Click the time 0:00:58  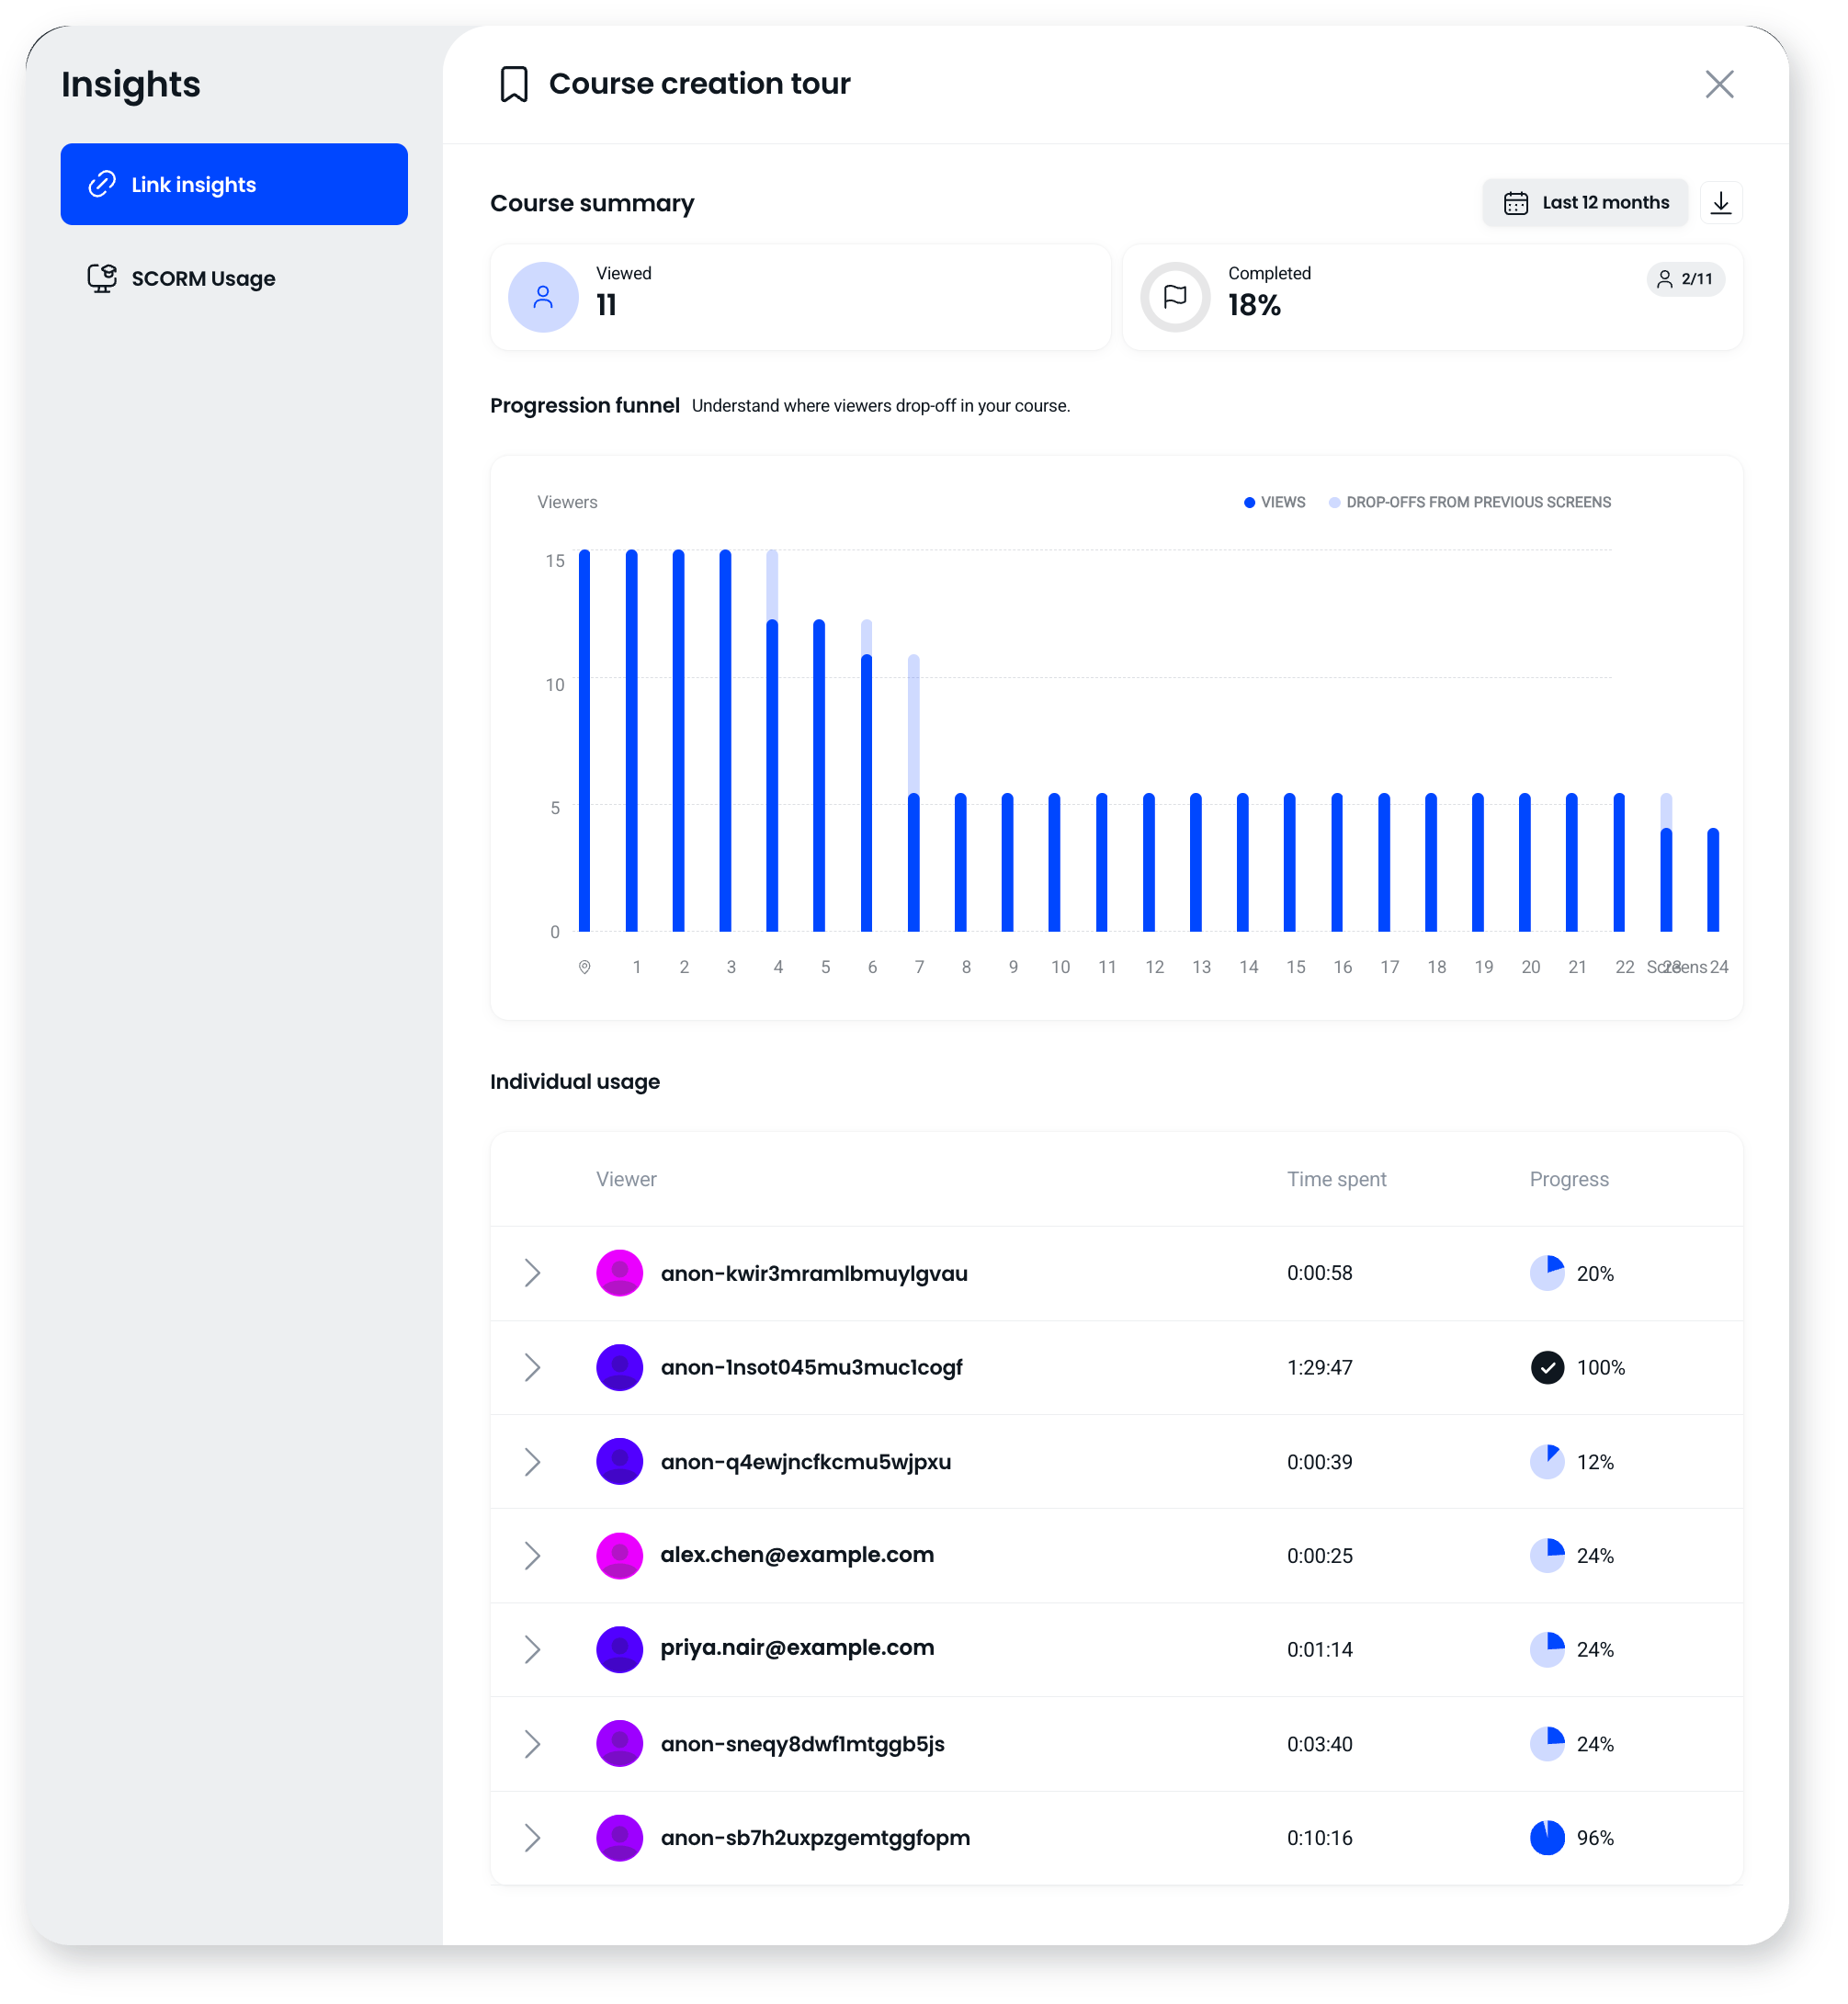(x=1320, y=1273)
